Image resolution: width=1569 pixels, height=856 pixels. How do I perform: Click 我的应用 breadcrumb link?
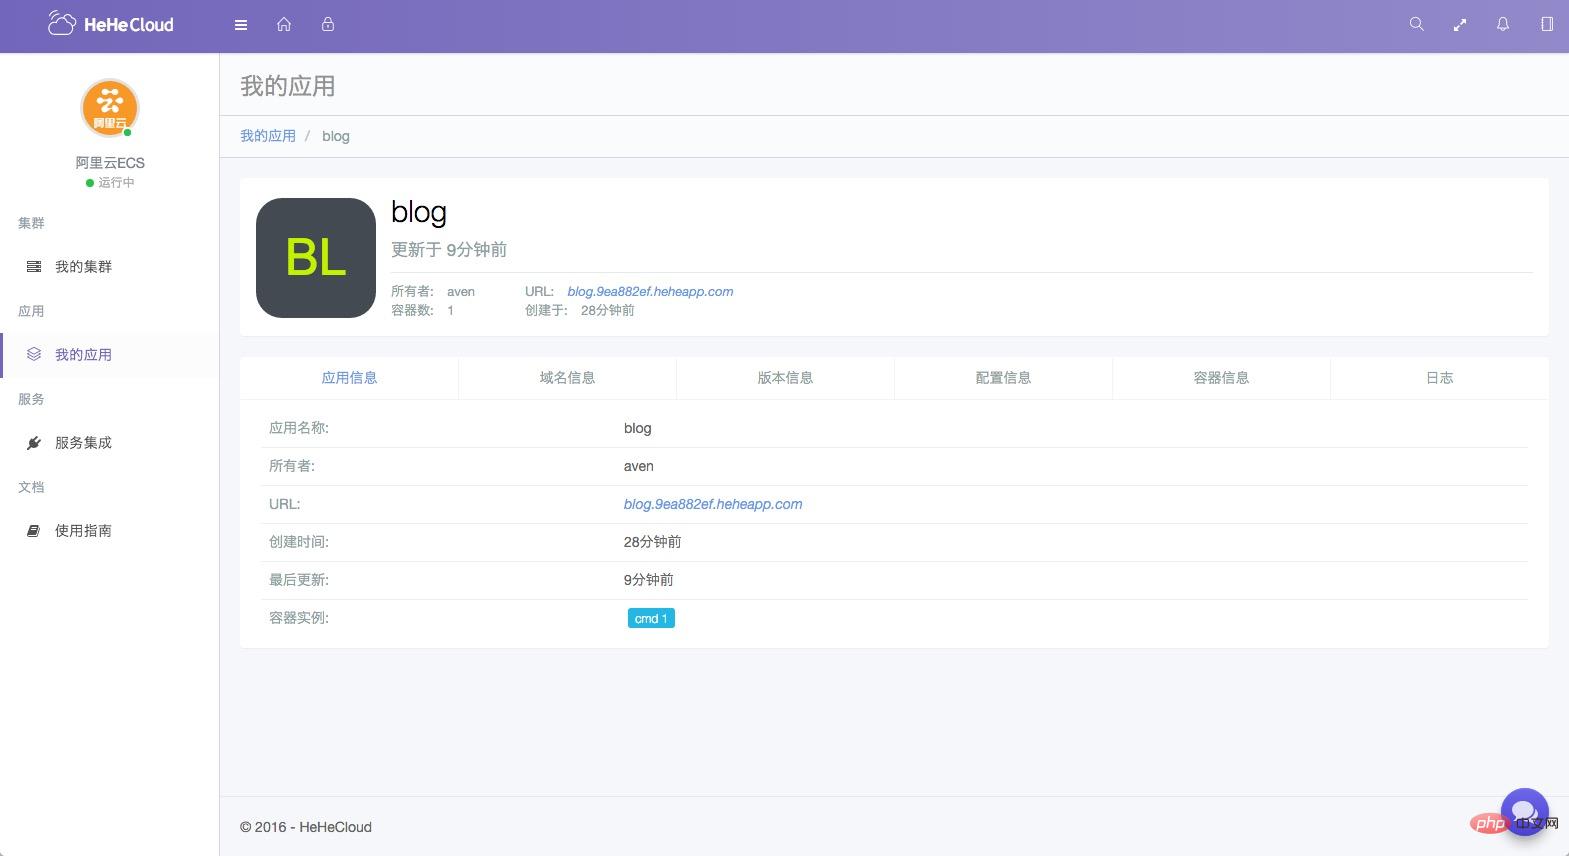click(268, 136)
